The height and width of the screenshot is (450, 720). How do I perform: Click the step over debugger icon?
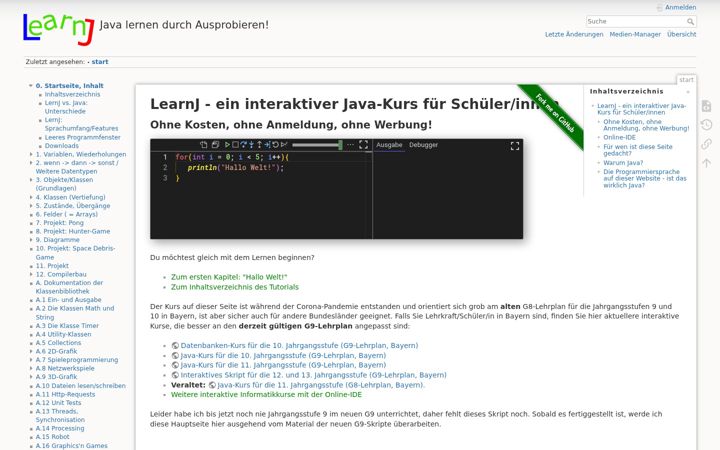243,145
